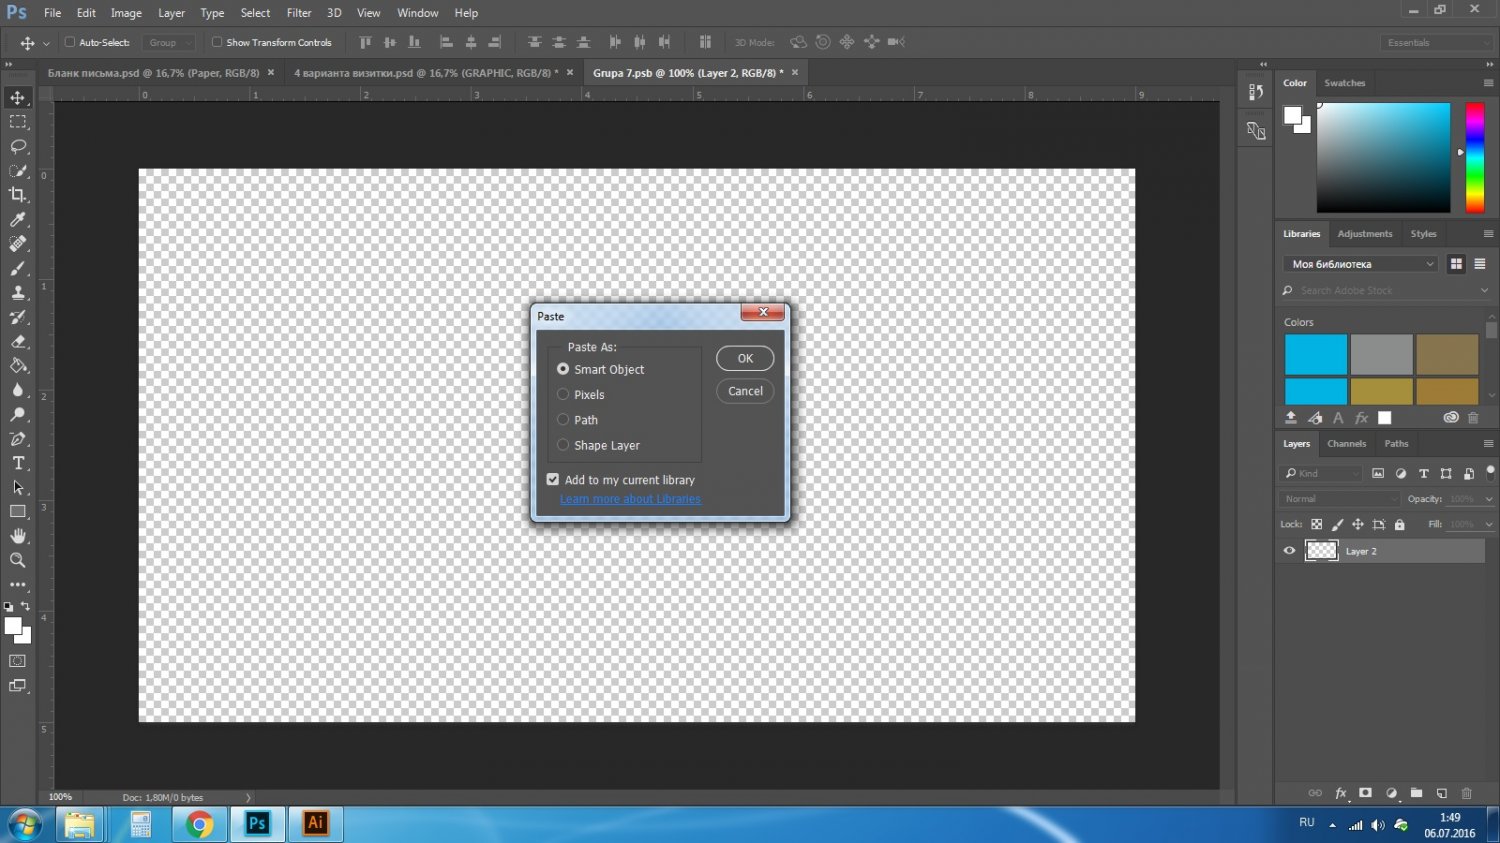Select the Crop tool

pos(18,195)
